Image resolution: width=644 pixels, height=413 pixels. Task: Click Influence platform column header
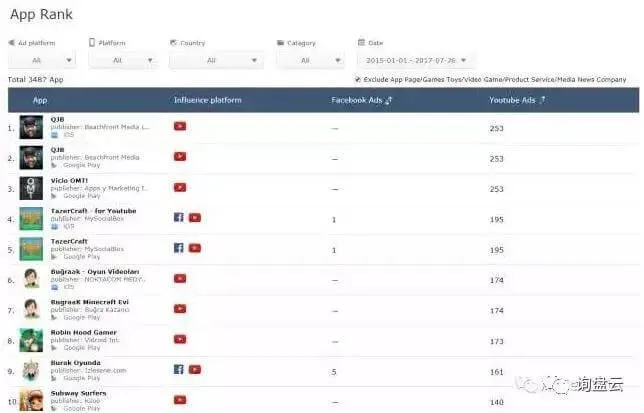(207, 100)
